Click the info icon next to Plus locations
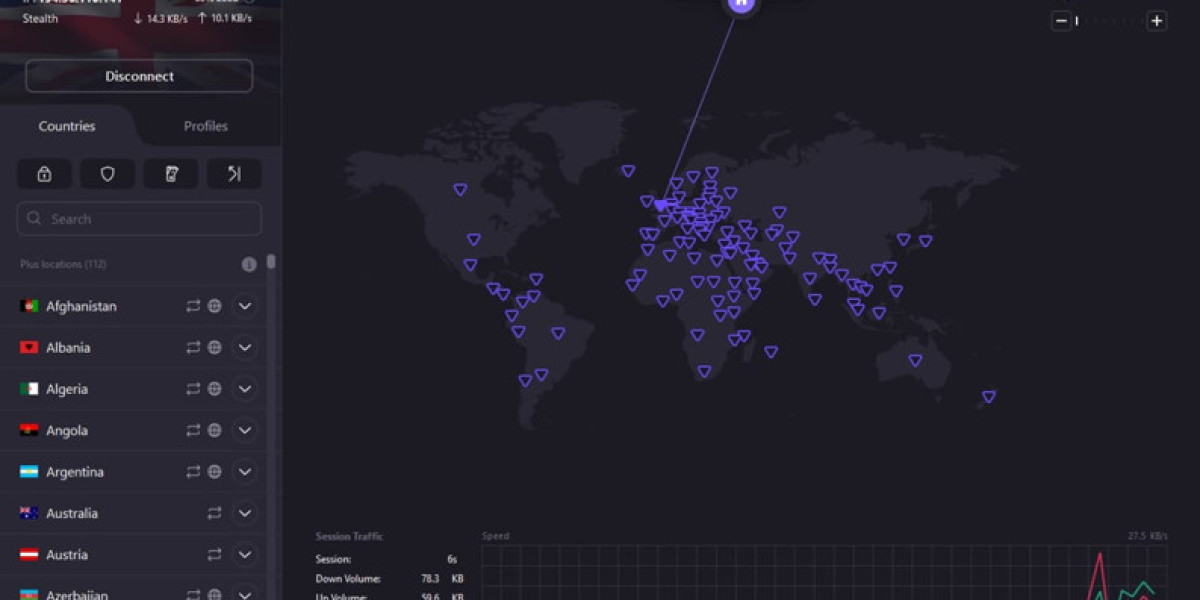1200x600 pixels. [x=248, y=264]
